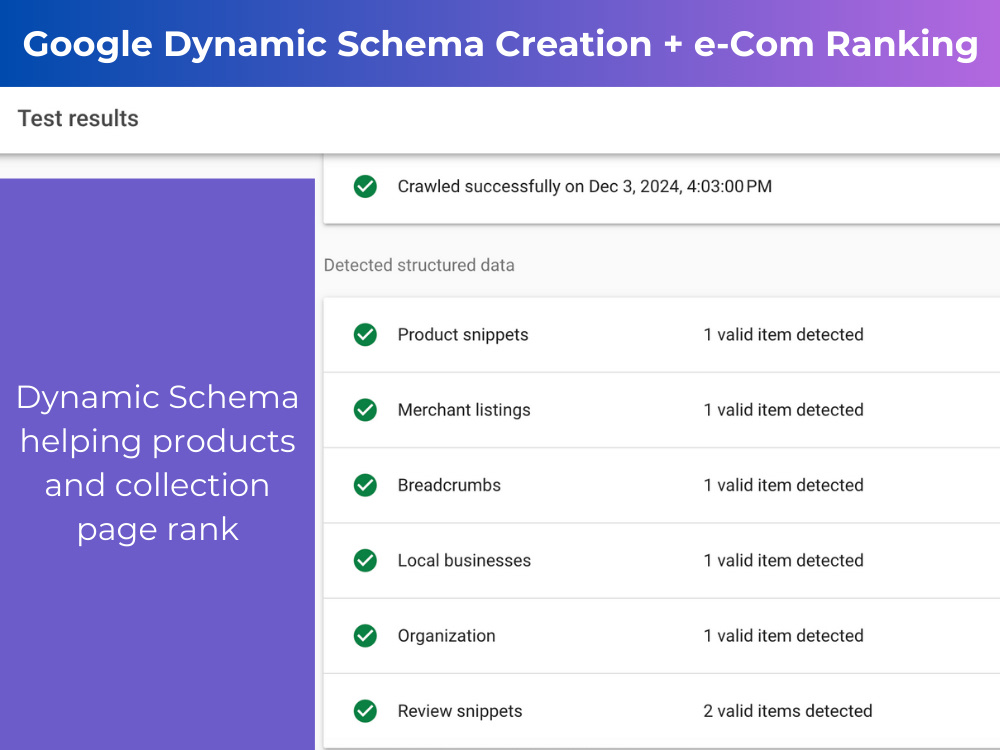Click the purple Dynamic Schema caption panel

coord(158,464)
